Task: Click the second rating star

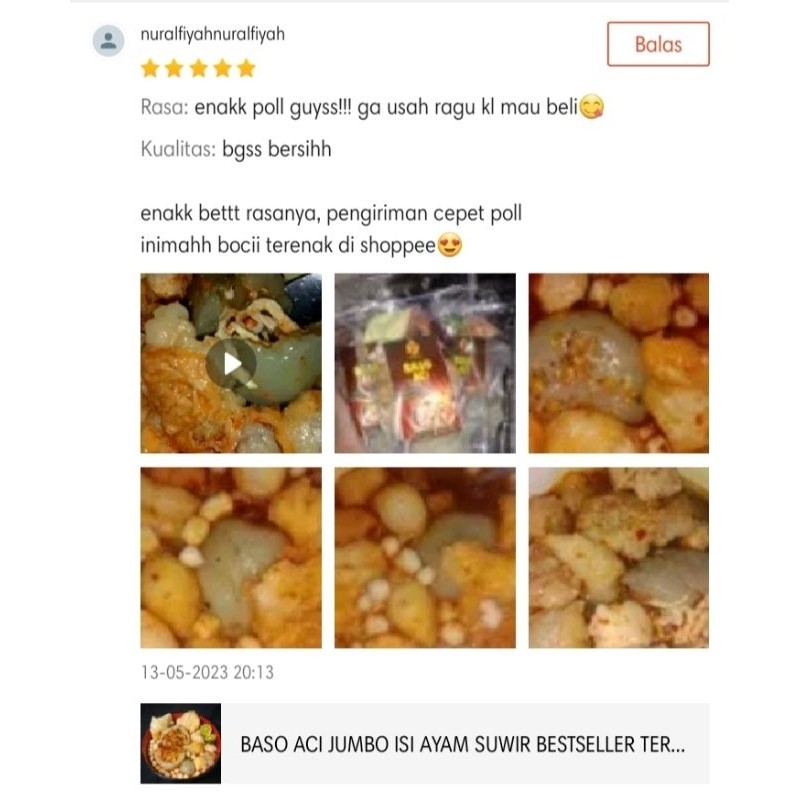Action: pos(174,68)
